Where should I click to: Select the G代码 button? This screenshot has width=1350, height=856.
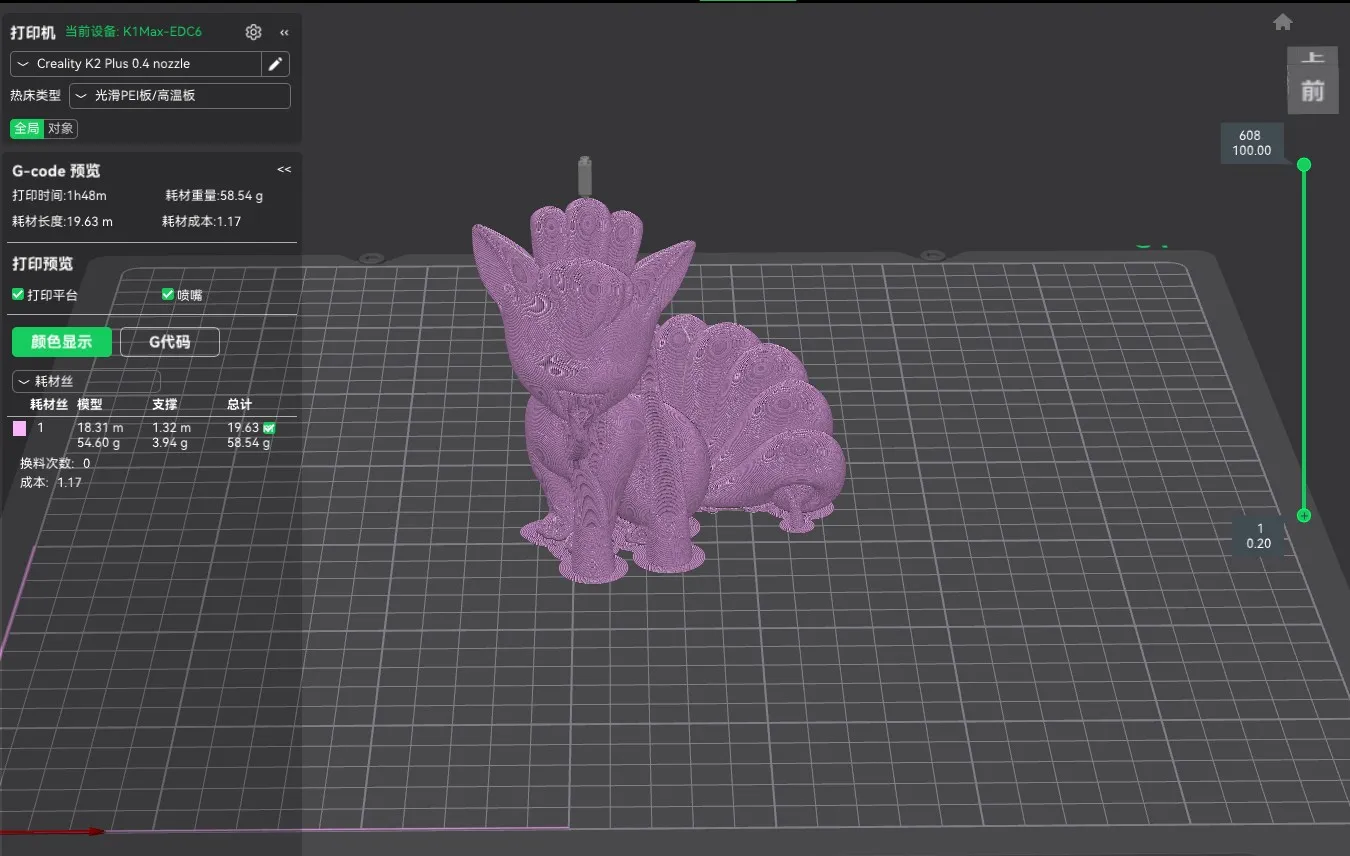(x=170, y=341)
